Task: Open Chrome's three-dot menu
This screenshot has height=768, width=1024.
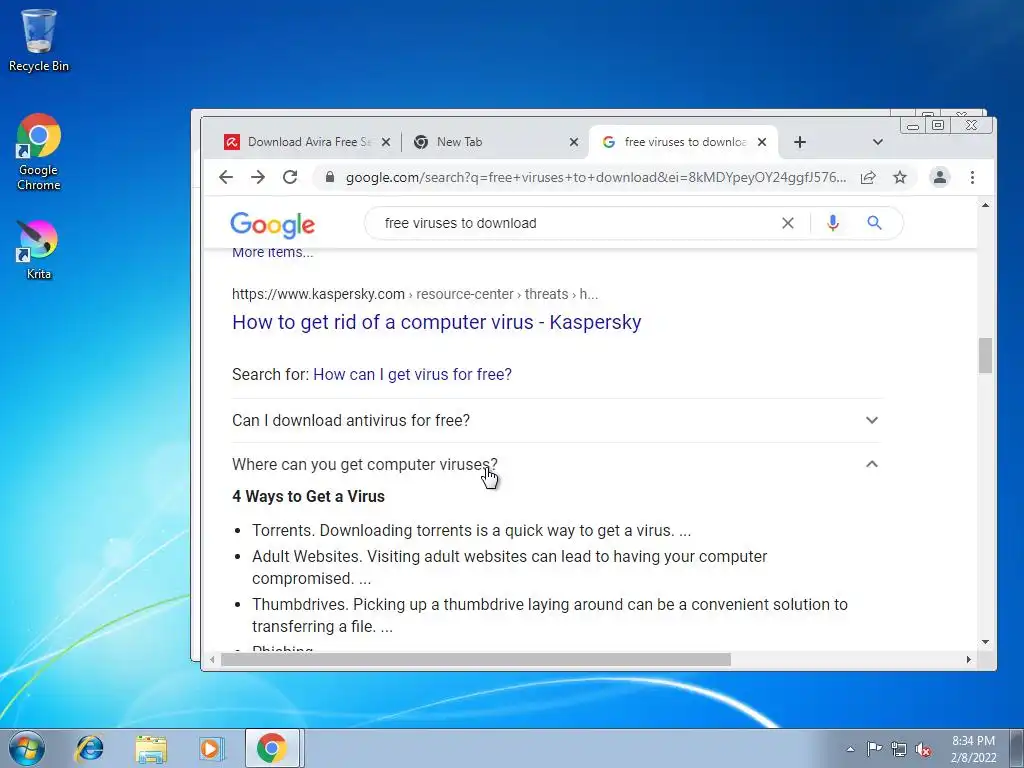Action: (x=972, y=177)
